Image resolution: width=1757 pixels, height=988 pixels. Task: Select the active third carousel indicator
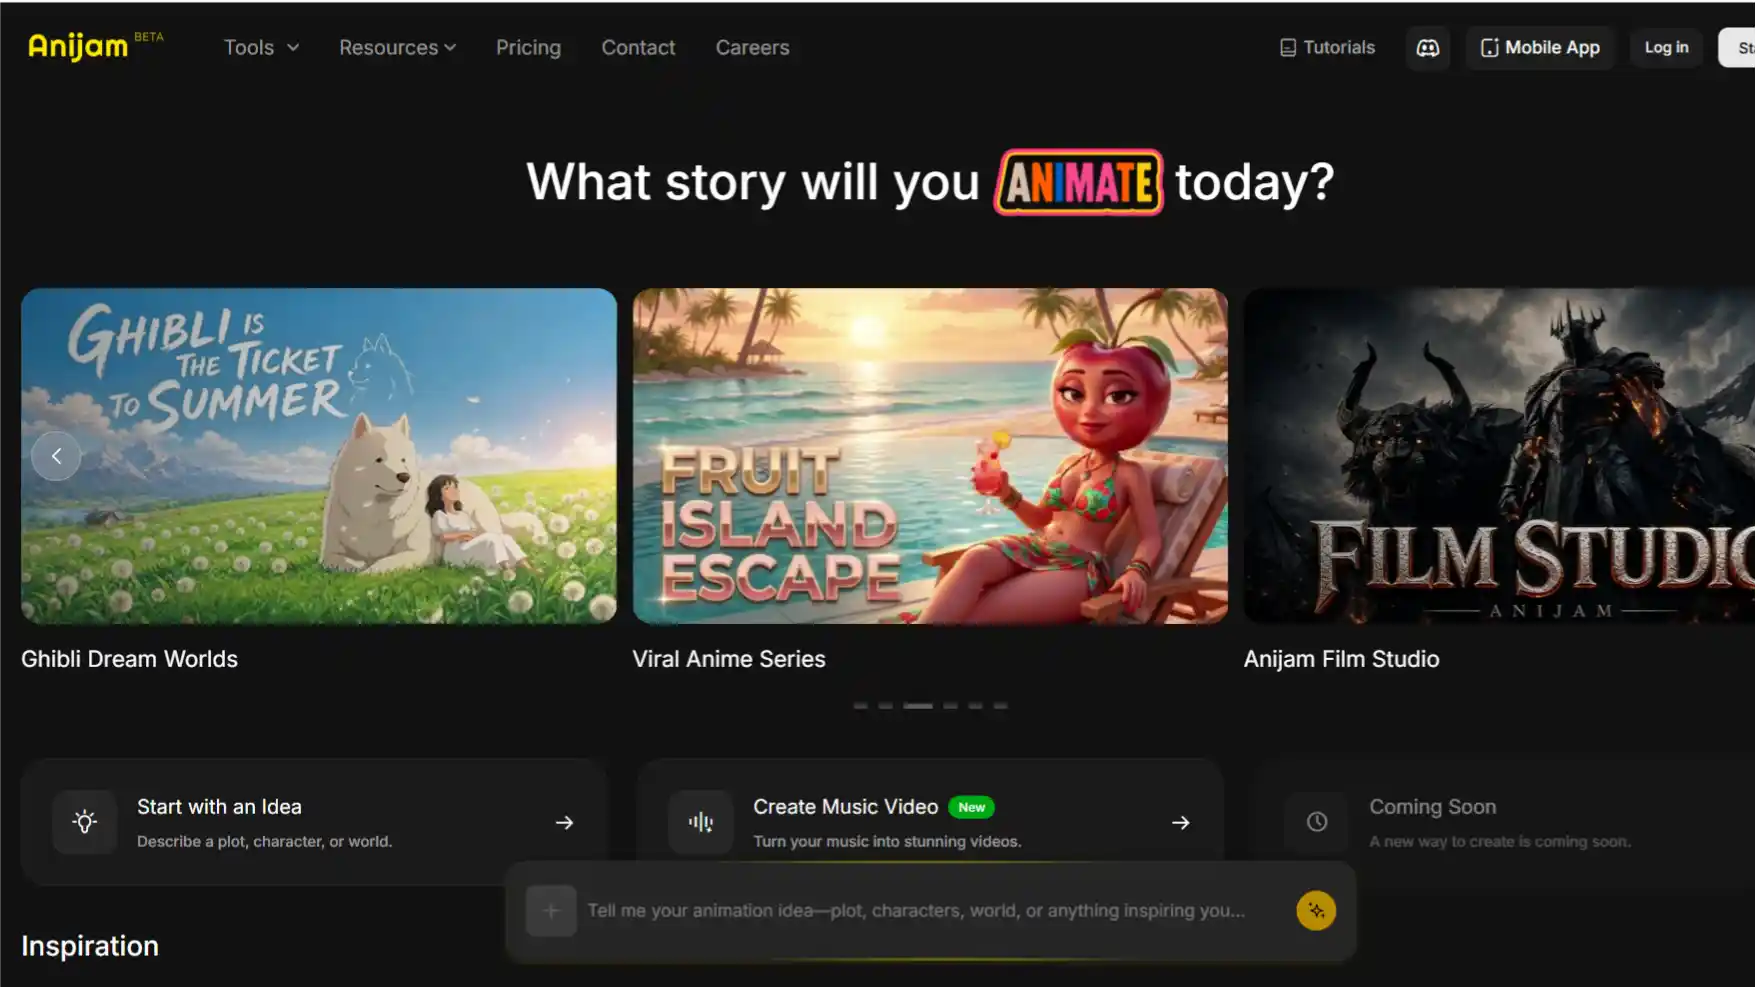pos(918,706)
